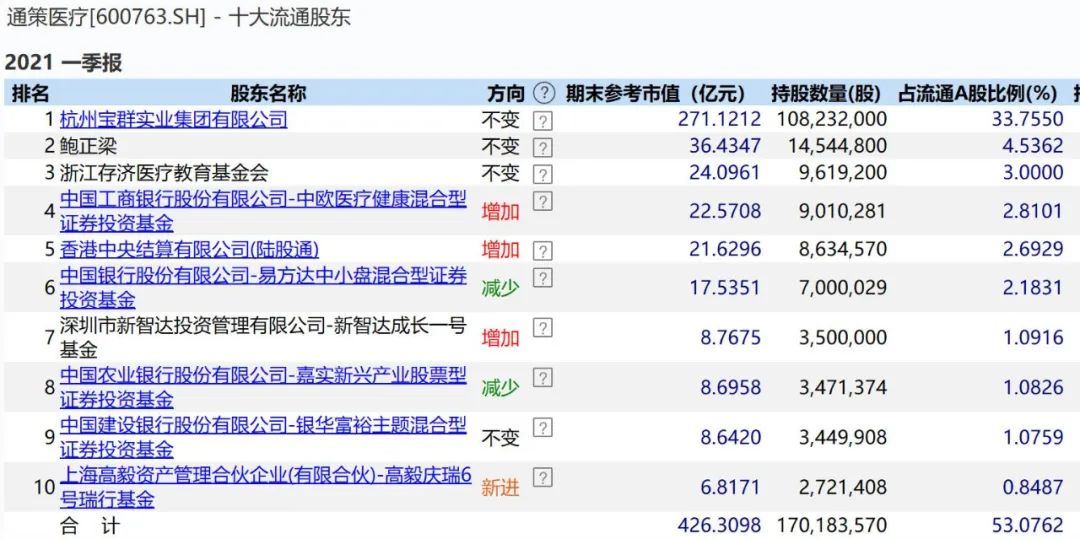The width and height of the screenshot is (1080, 539).
Task: Click total market value 426.3098
Action: coord(720,527)
